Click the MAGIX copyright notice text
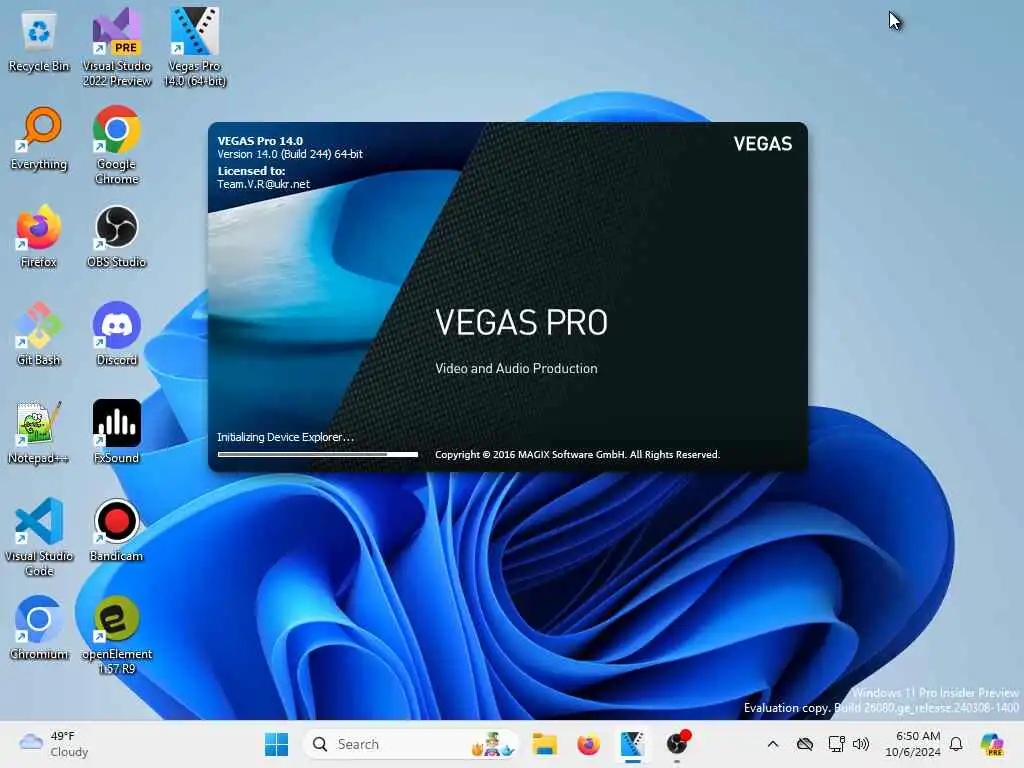Screen dimensions: 1024x768 click(x=577, y=455)
